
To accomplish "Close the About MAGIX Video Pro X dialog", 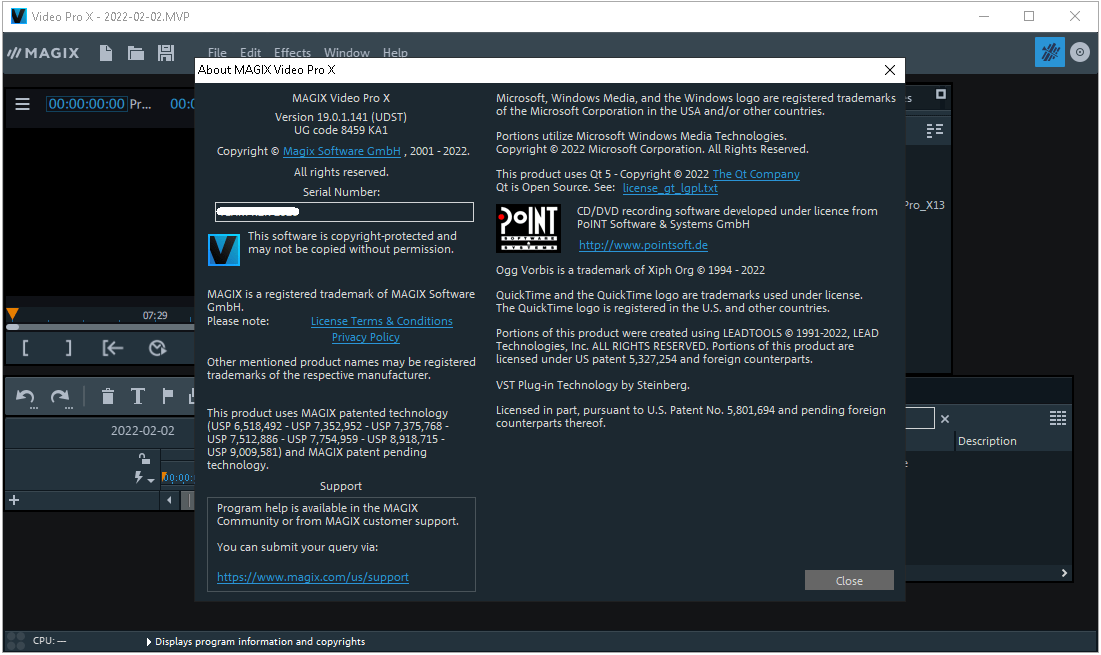I will 890,70.
